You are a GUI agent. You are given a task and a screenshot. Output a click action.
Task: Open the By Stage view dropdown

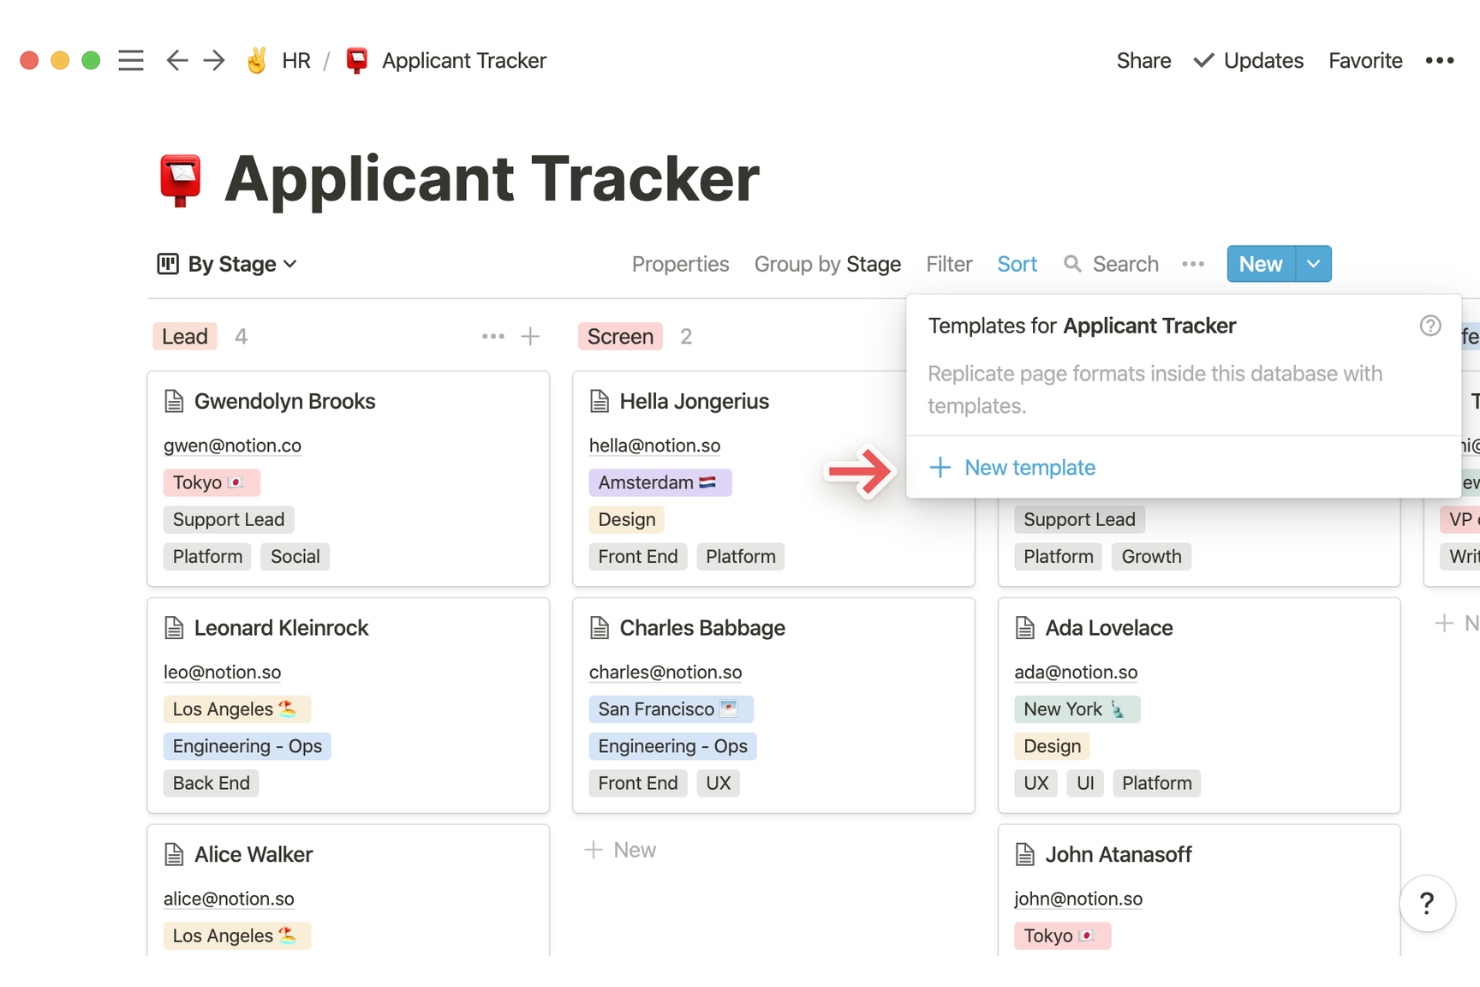click(226, 264)
